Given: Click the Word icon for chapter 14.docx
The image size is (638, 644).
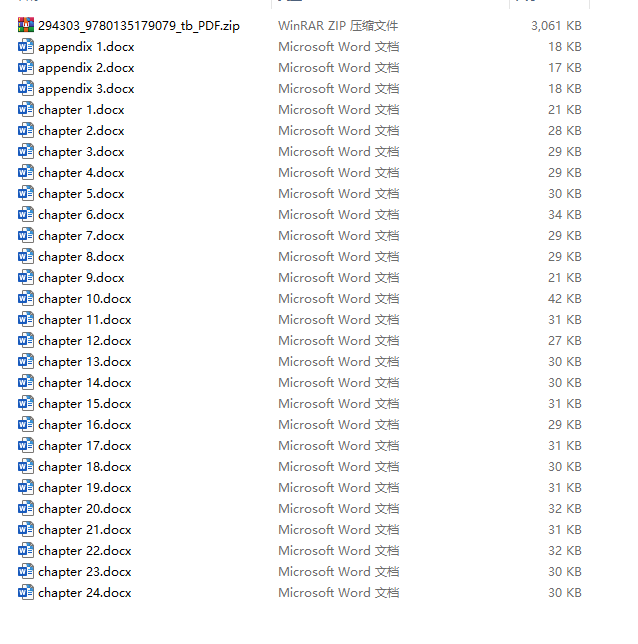Looking at the screenshot, I should click(26, 382).
